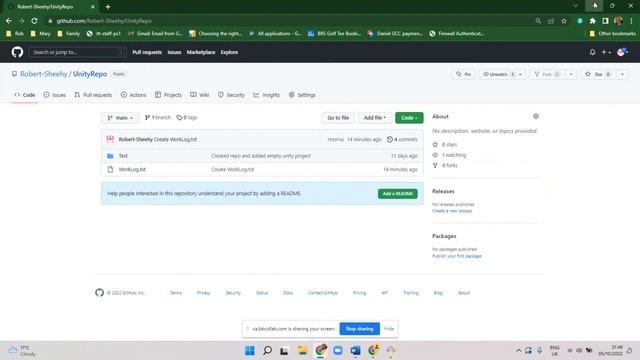View the Insights tab

click(x=267, y=95)
